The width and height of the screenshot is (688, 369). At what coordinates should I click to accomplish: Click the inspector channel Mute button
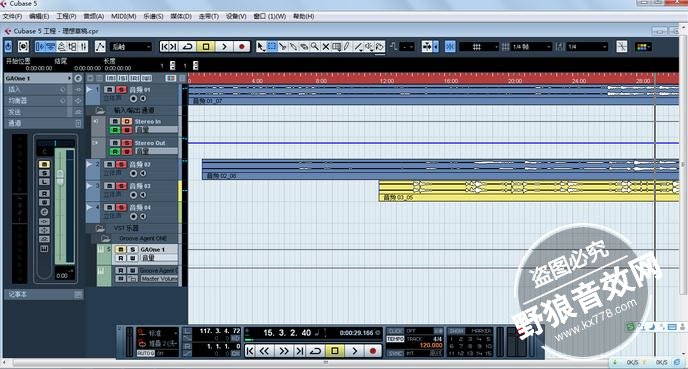44,165
